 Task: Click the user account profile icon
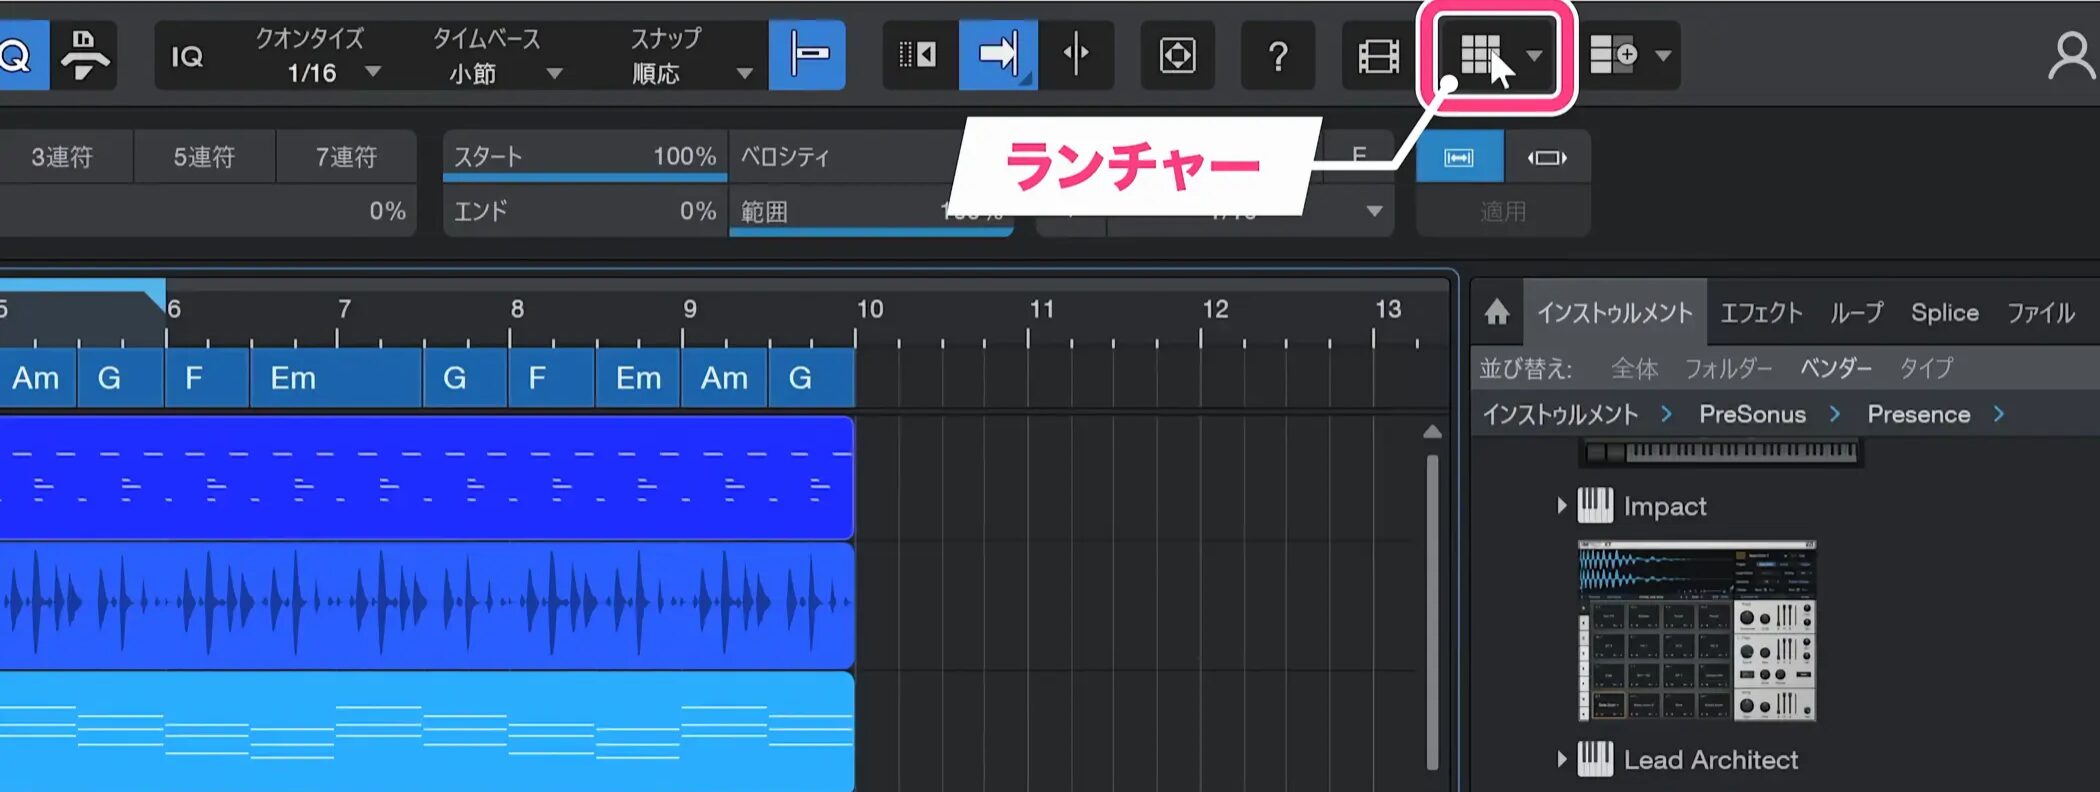point(2070,56)
